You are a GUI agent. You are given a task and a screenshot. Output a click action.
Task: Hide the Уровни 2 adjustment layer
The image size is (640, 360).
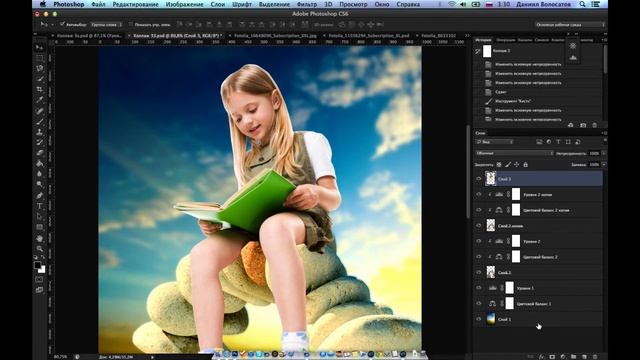click(x=479, y=241)
